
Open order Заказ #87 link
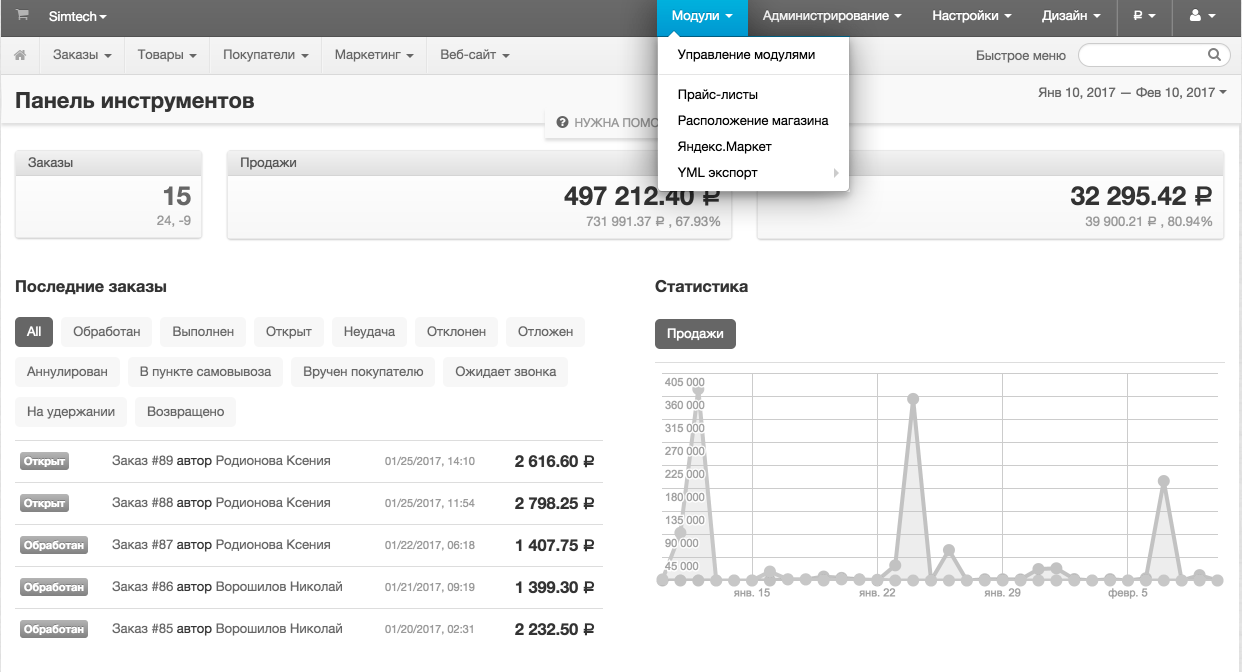pyautogui.click(x=142, y=545)
